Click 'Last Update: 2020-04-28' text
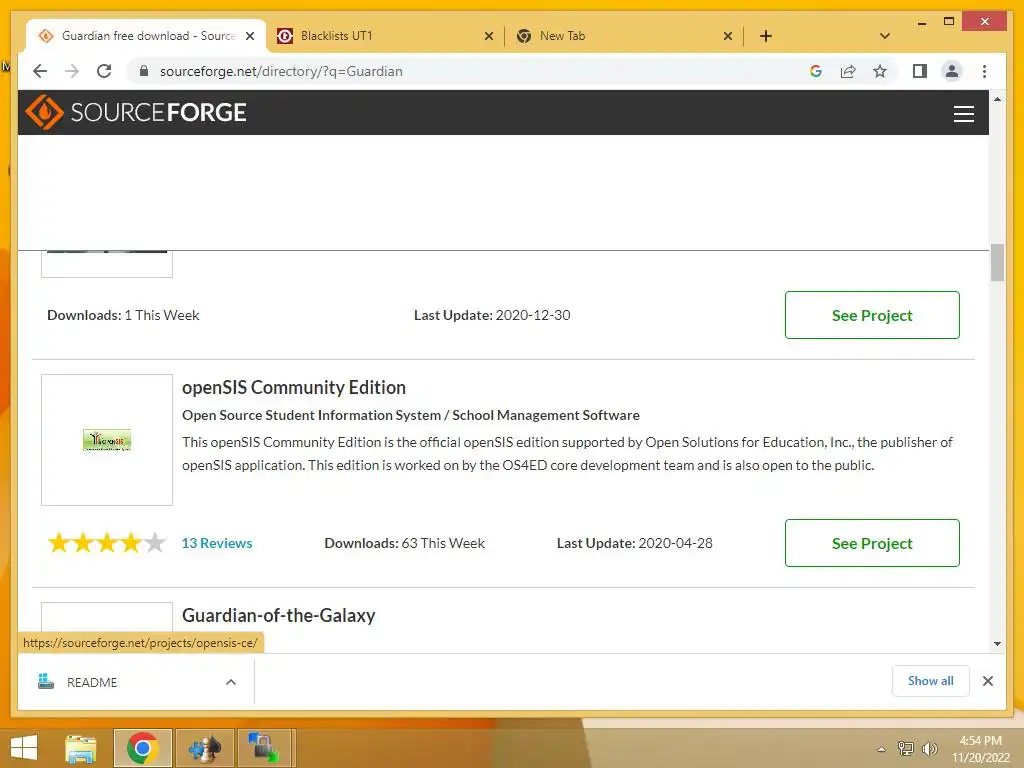 [634, 543]
